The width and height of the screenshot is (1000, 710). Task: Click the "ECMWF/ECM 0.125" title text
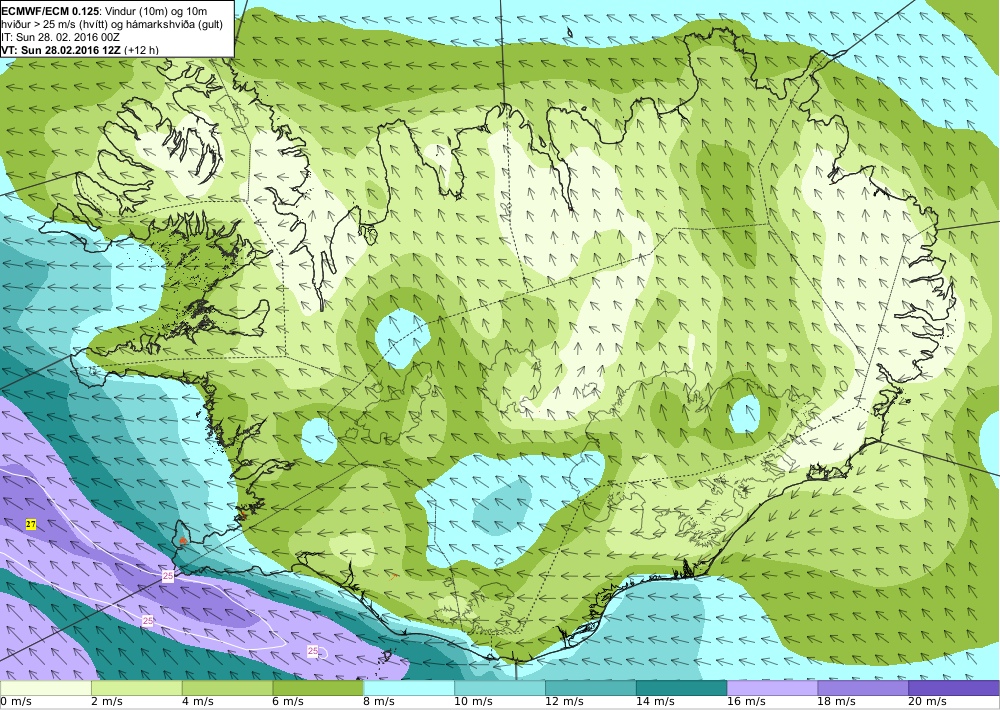[50, 11]
